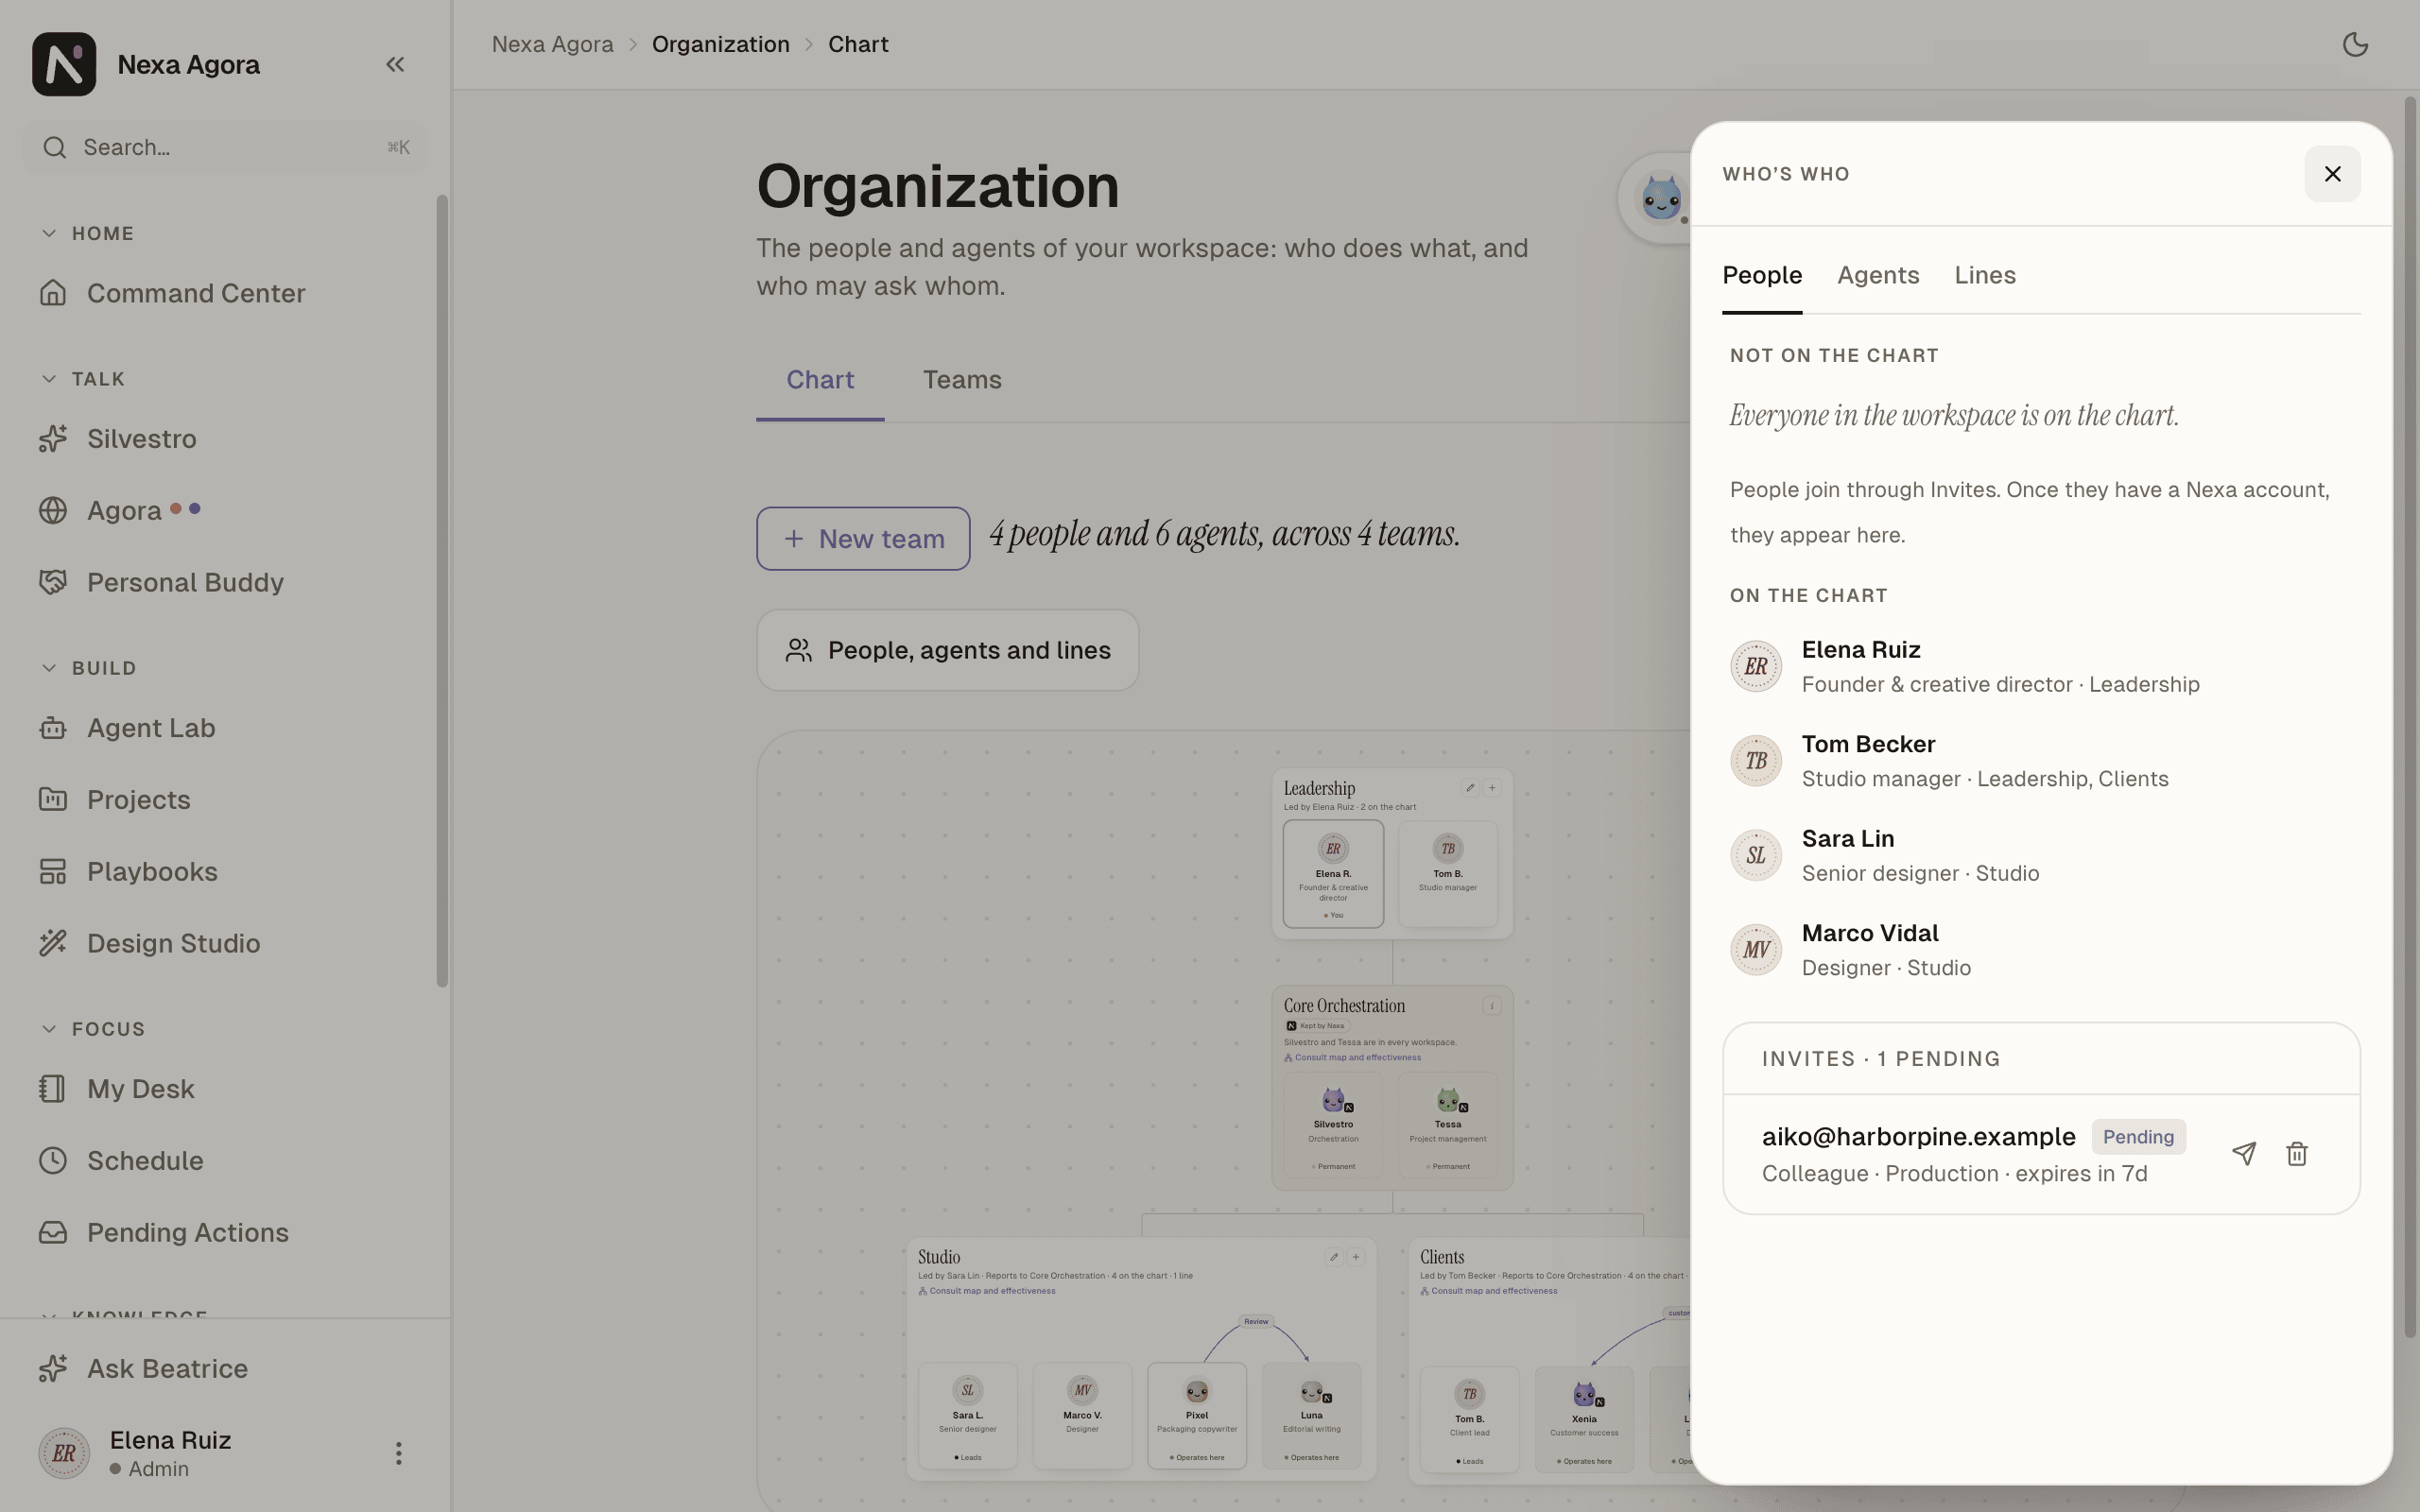Open People, agents and lines button

click(947, 650)
